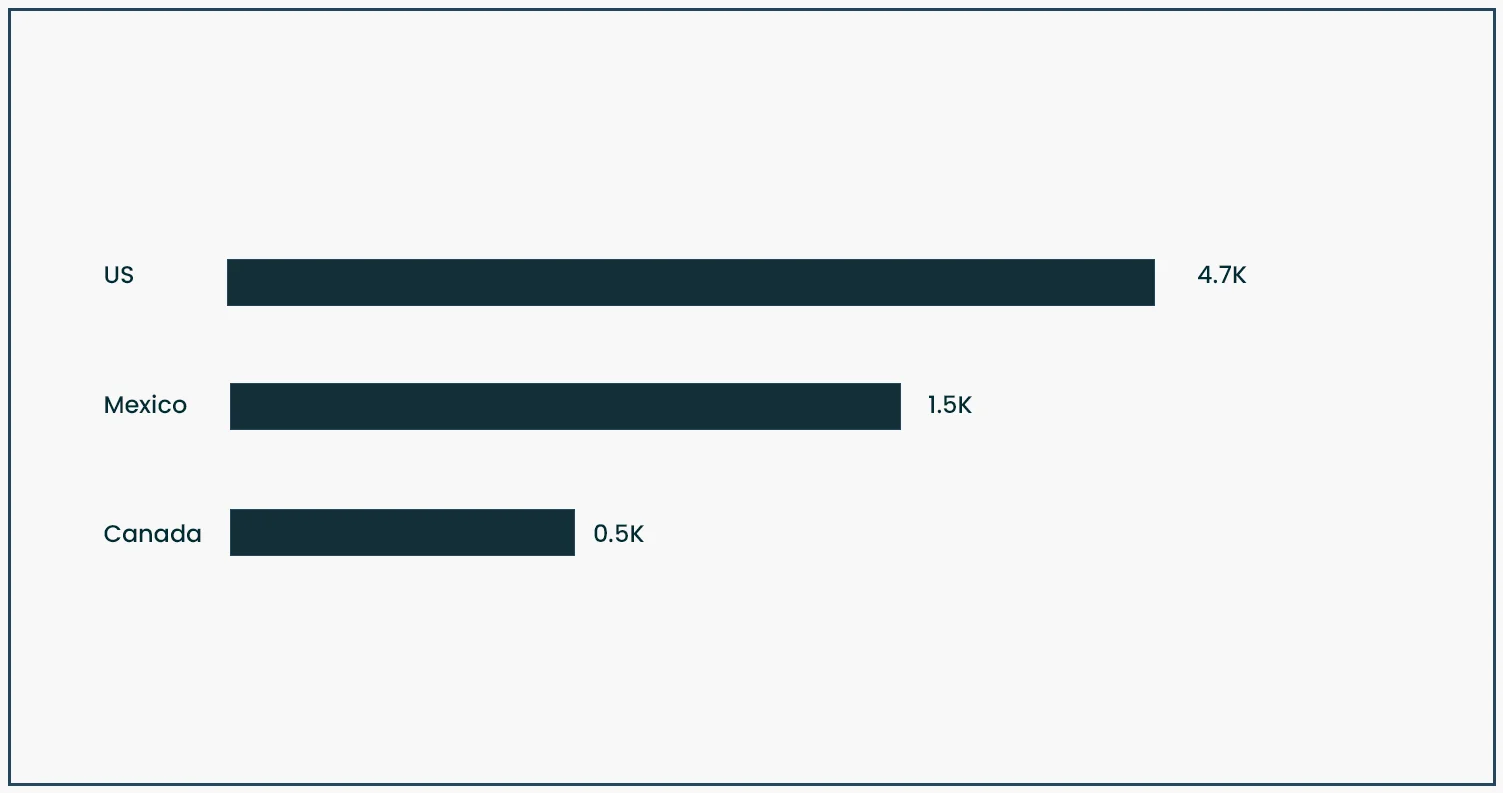Select the Mexico country label

145,405
